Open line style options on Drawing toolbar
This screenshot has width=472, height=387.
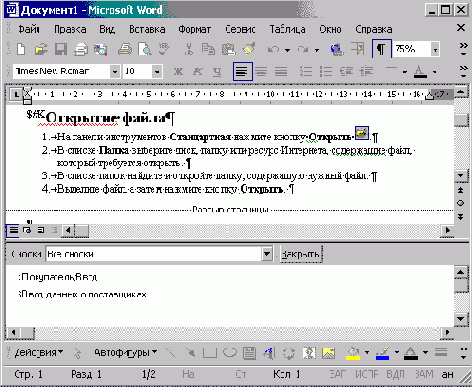point(441,352)
